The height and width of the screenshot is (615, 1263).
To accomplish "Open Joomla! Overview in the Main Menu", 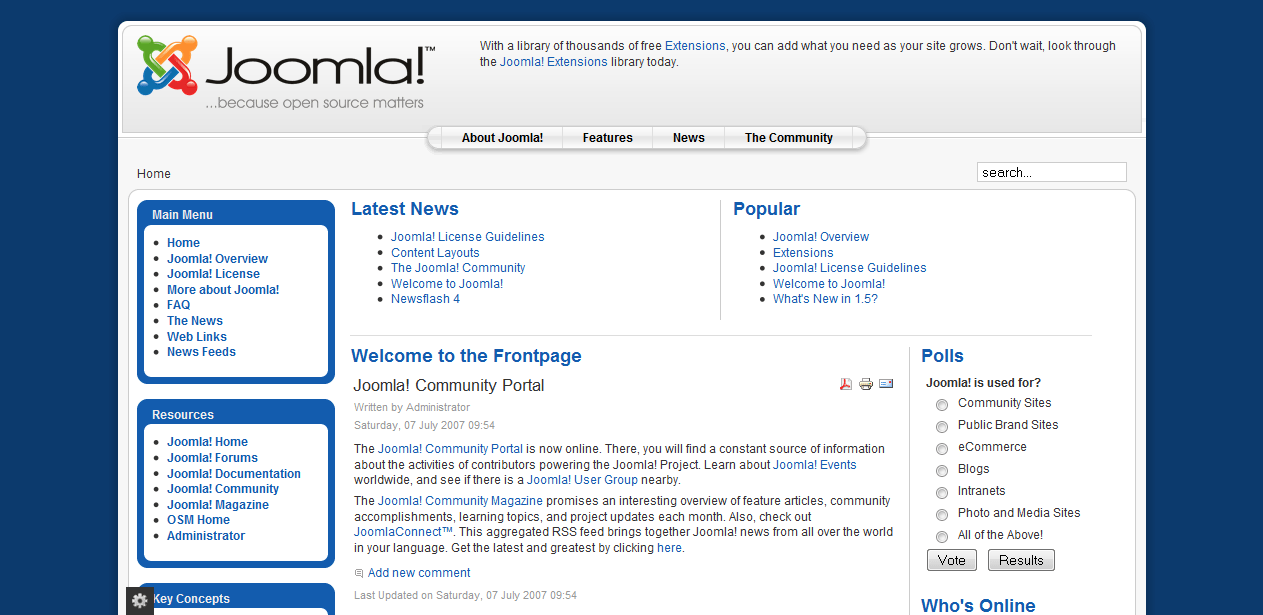I will point(217,259).
